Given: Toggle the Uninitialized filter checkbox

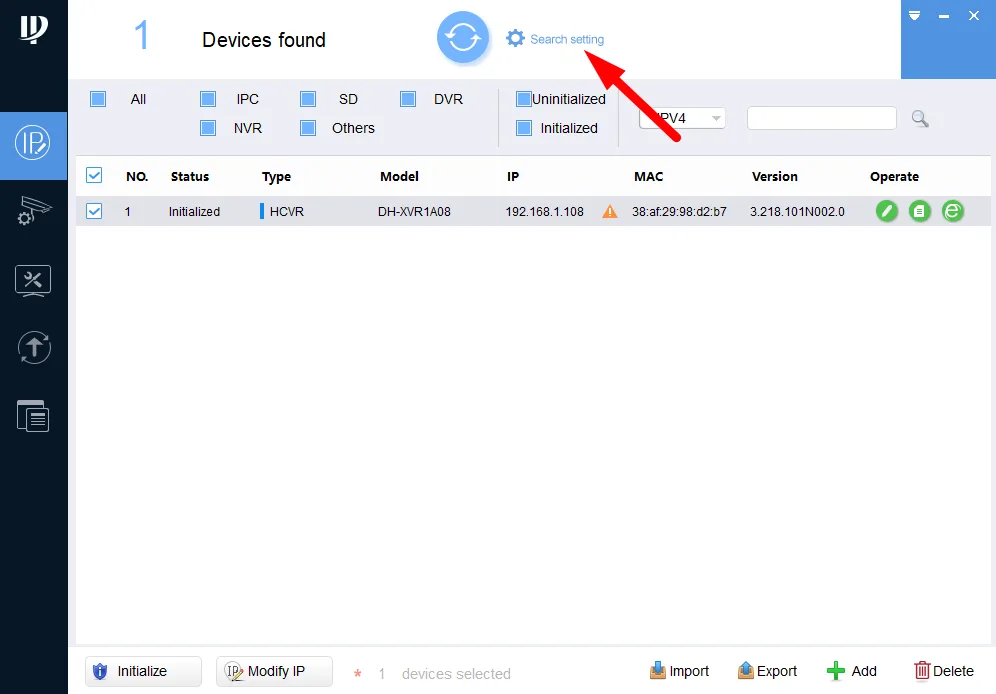Looking at the screenshot, I should [x=523, y=99].
